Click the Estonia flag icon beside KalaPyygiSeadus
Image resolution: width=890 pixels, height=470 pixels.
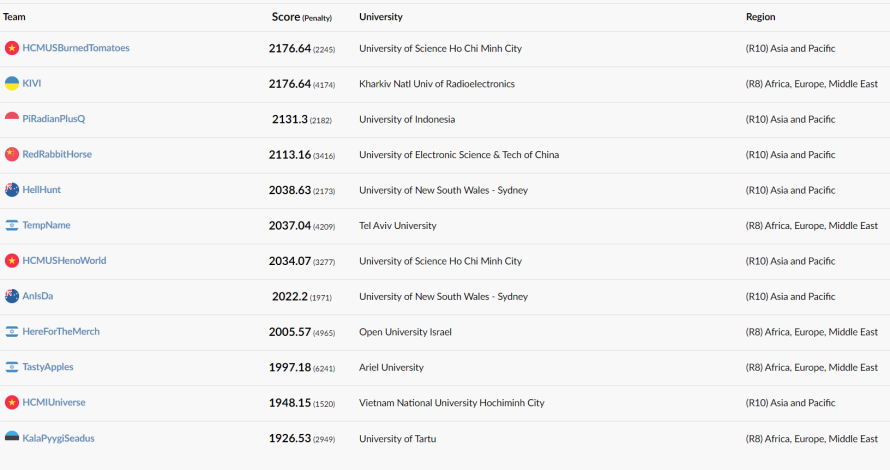pyautogui.click(x=12, y=438)
